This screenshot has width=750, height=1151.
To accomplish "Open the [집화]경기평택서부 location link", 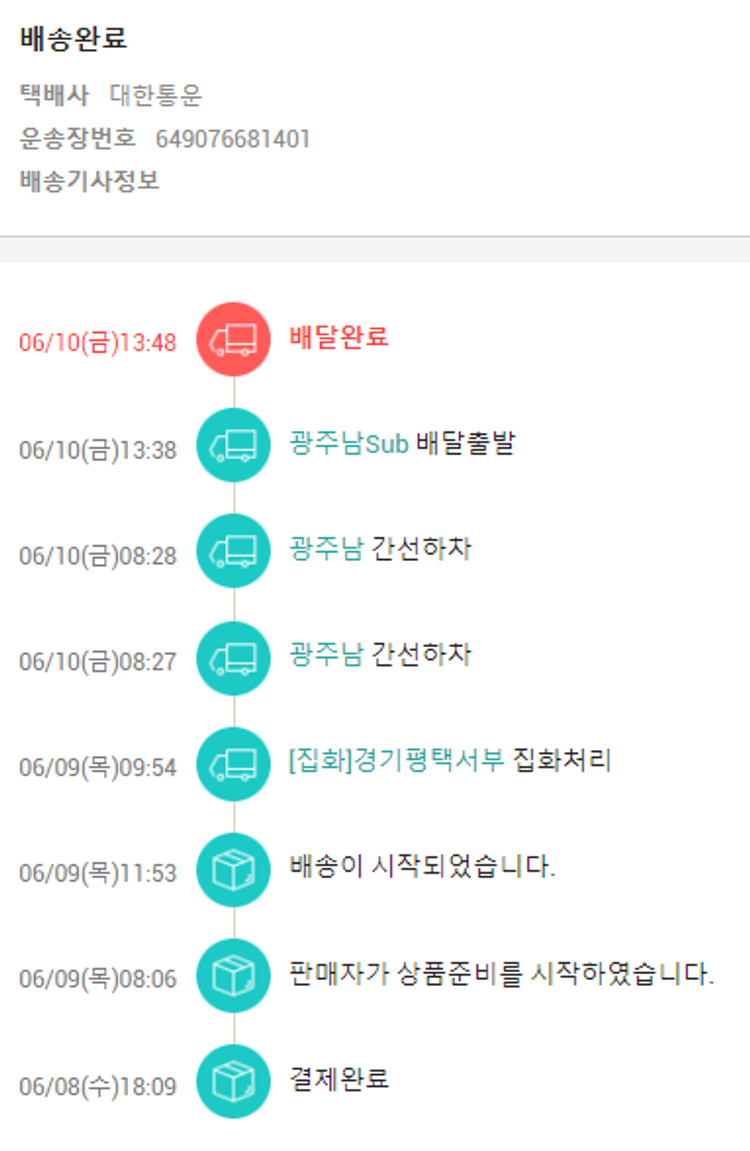I will (396, 761).
